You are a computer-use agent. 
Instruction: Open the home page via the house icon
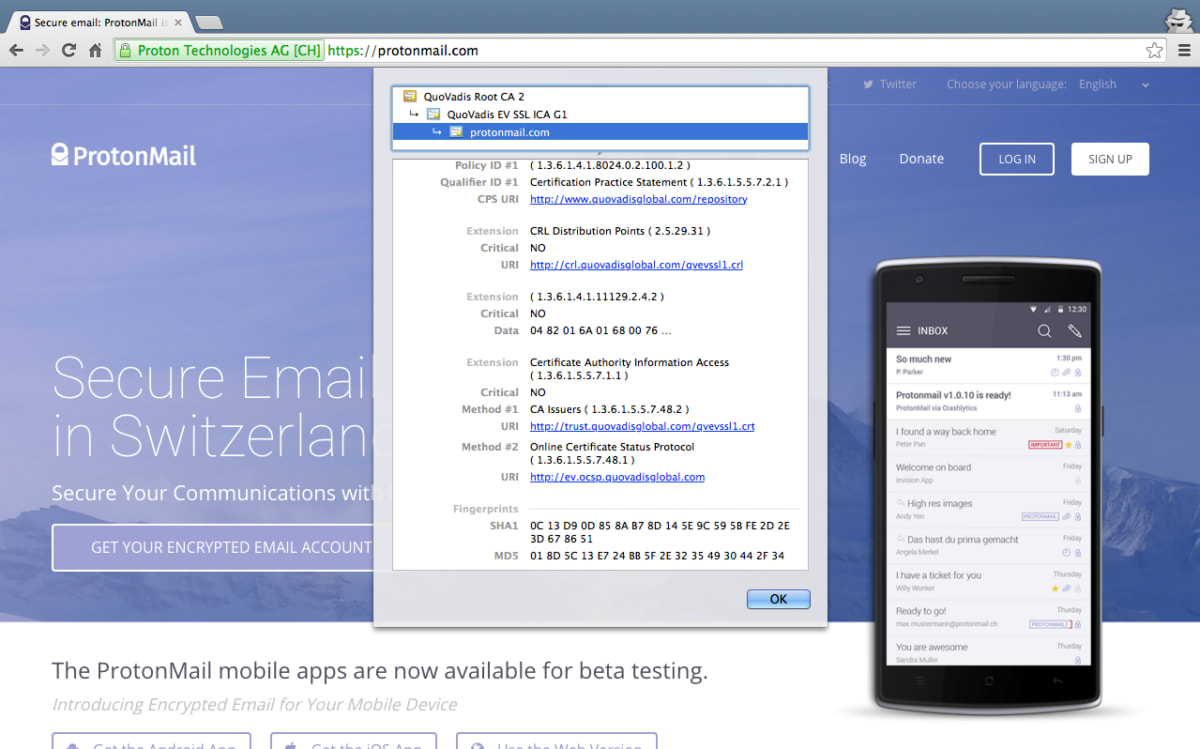click(96, 50)
